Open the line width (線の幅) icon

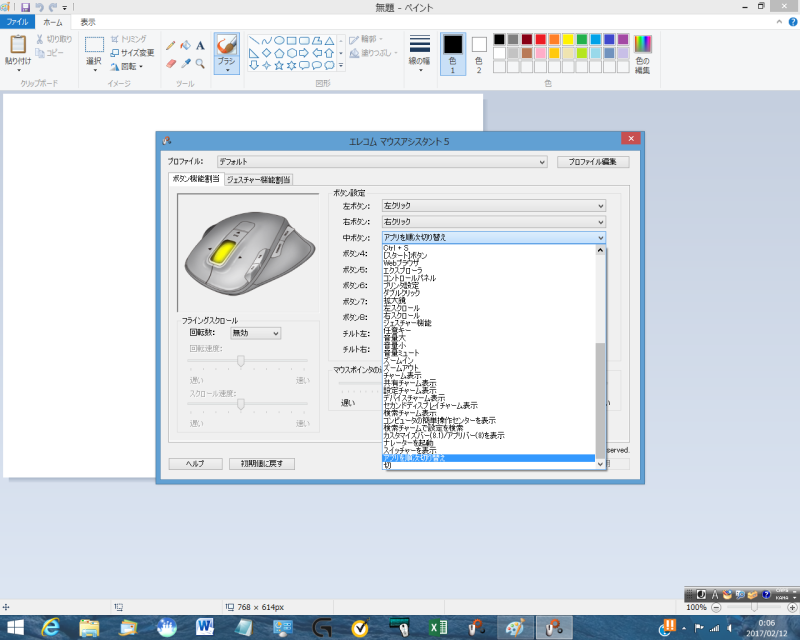tap(419, 44)
